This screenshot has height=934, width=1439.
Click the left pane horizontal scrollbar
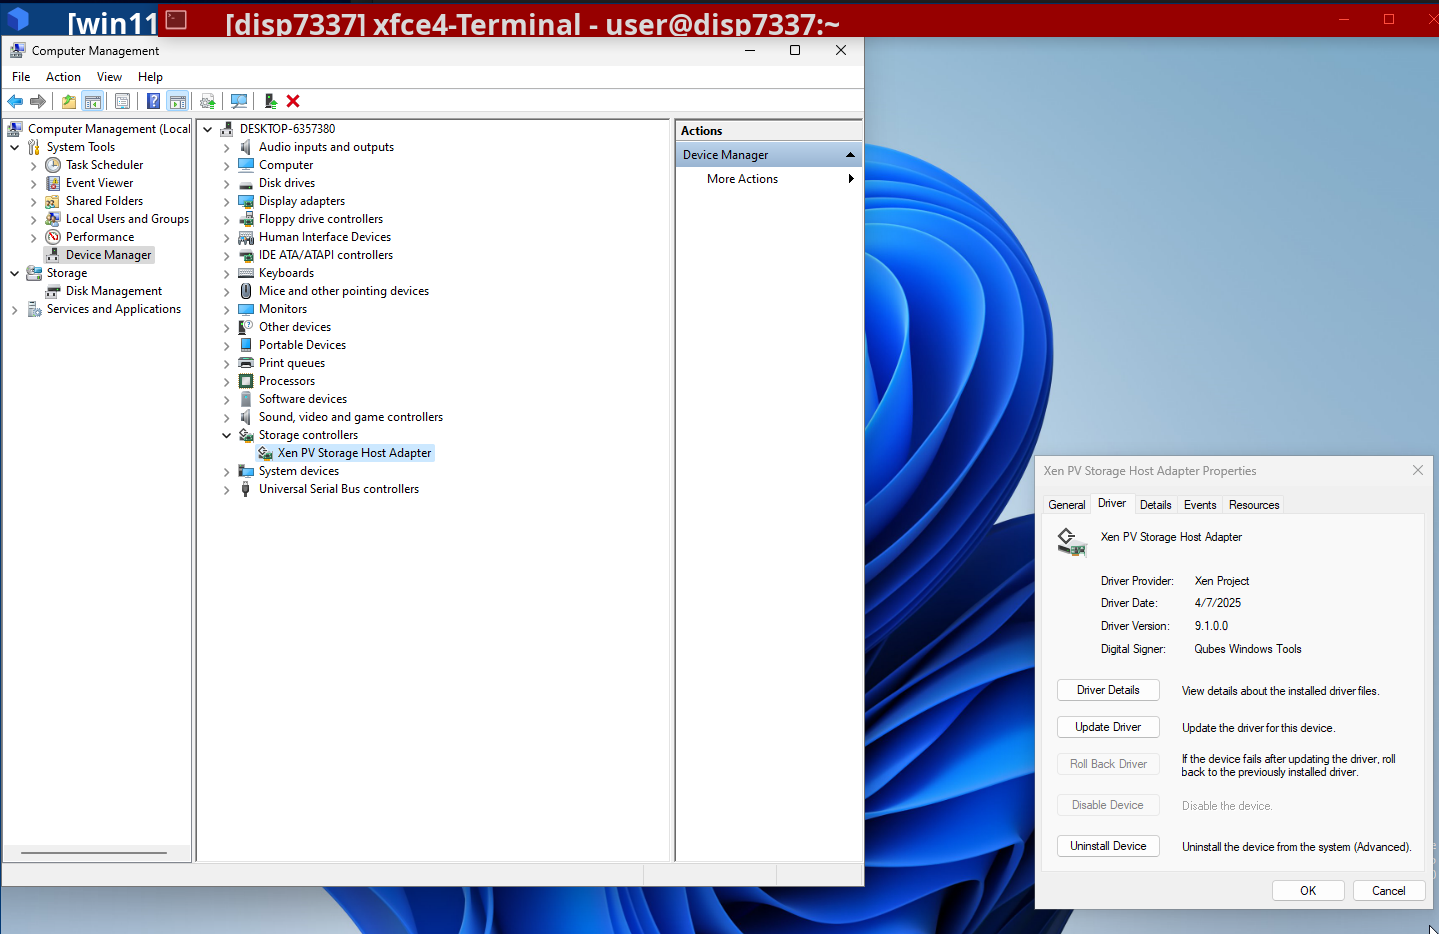(94, 853)
